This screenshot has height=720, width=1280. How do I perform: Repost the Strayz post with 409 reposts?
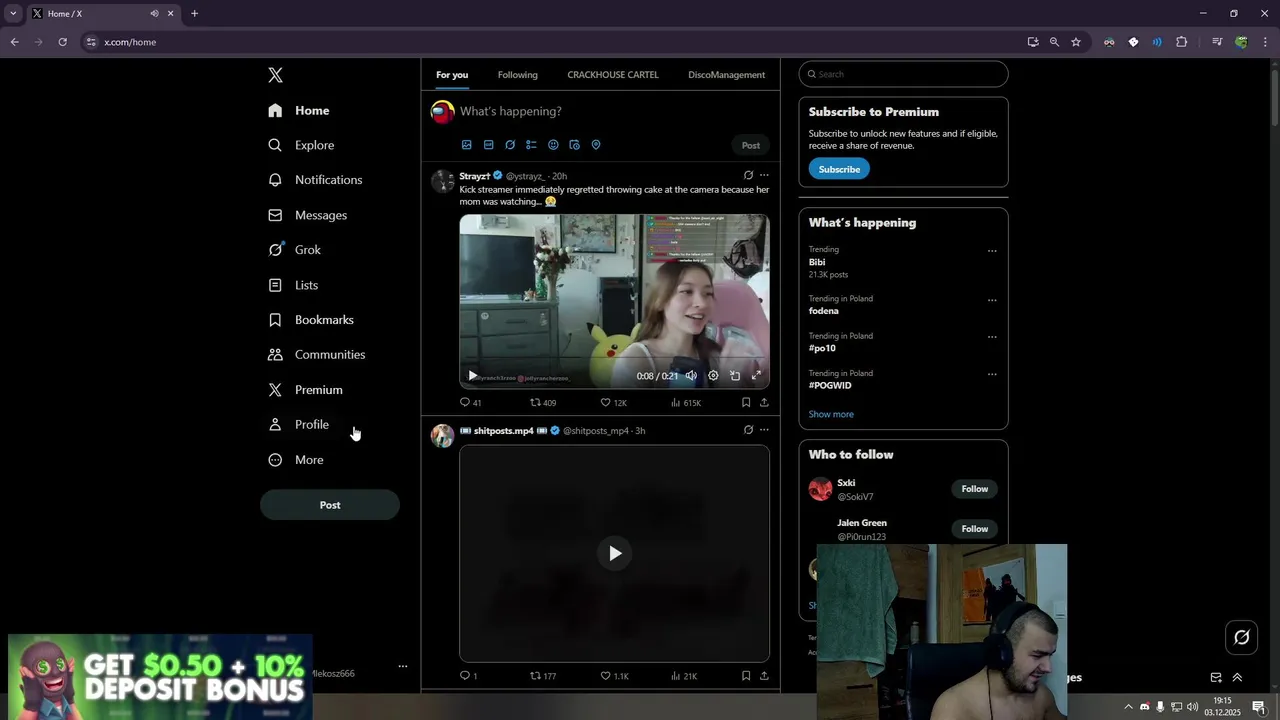543,403
